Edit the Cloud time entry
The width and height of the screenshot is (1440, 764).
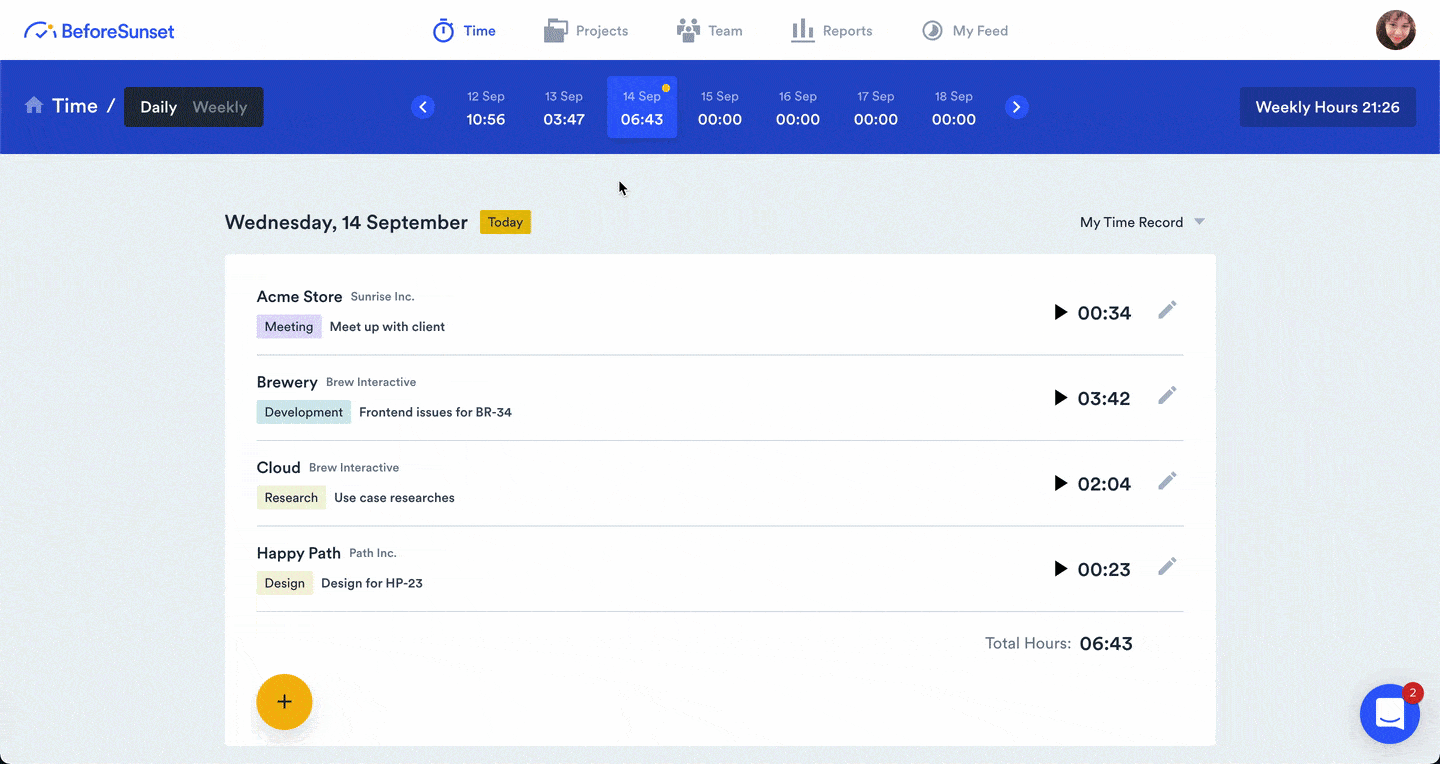(1167, 482)
